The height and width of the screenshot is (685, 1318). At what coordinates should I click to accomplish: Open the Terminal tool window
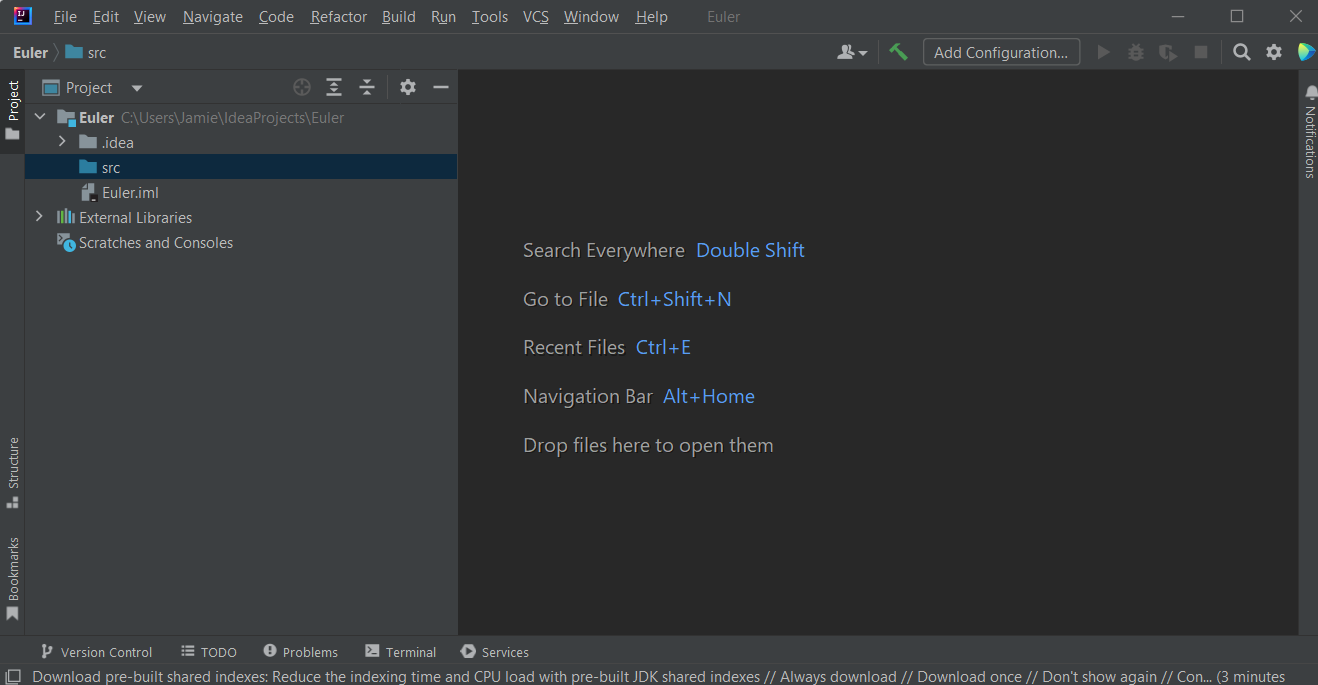pyautogui.click(x=401, y=652)
